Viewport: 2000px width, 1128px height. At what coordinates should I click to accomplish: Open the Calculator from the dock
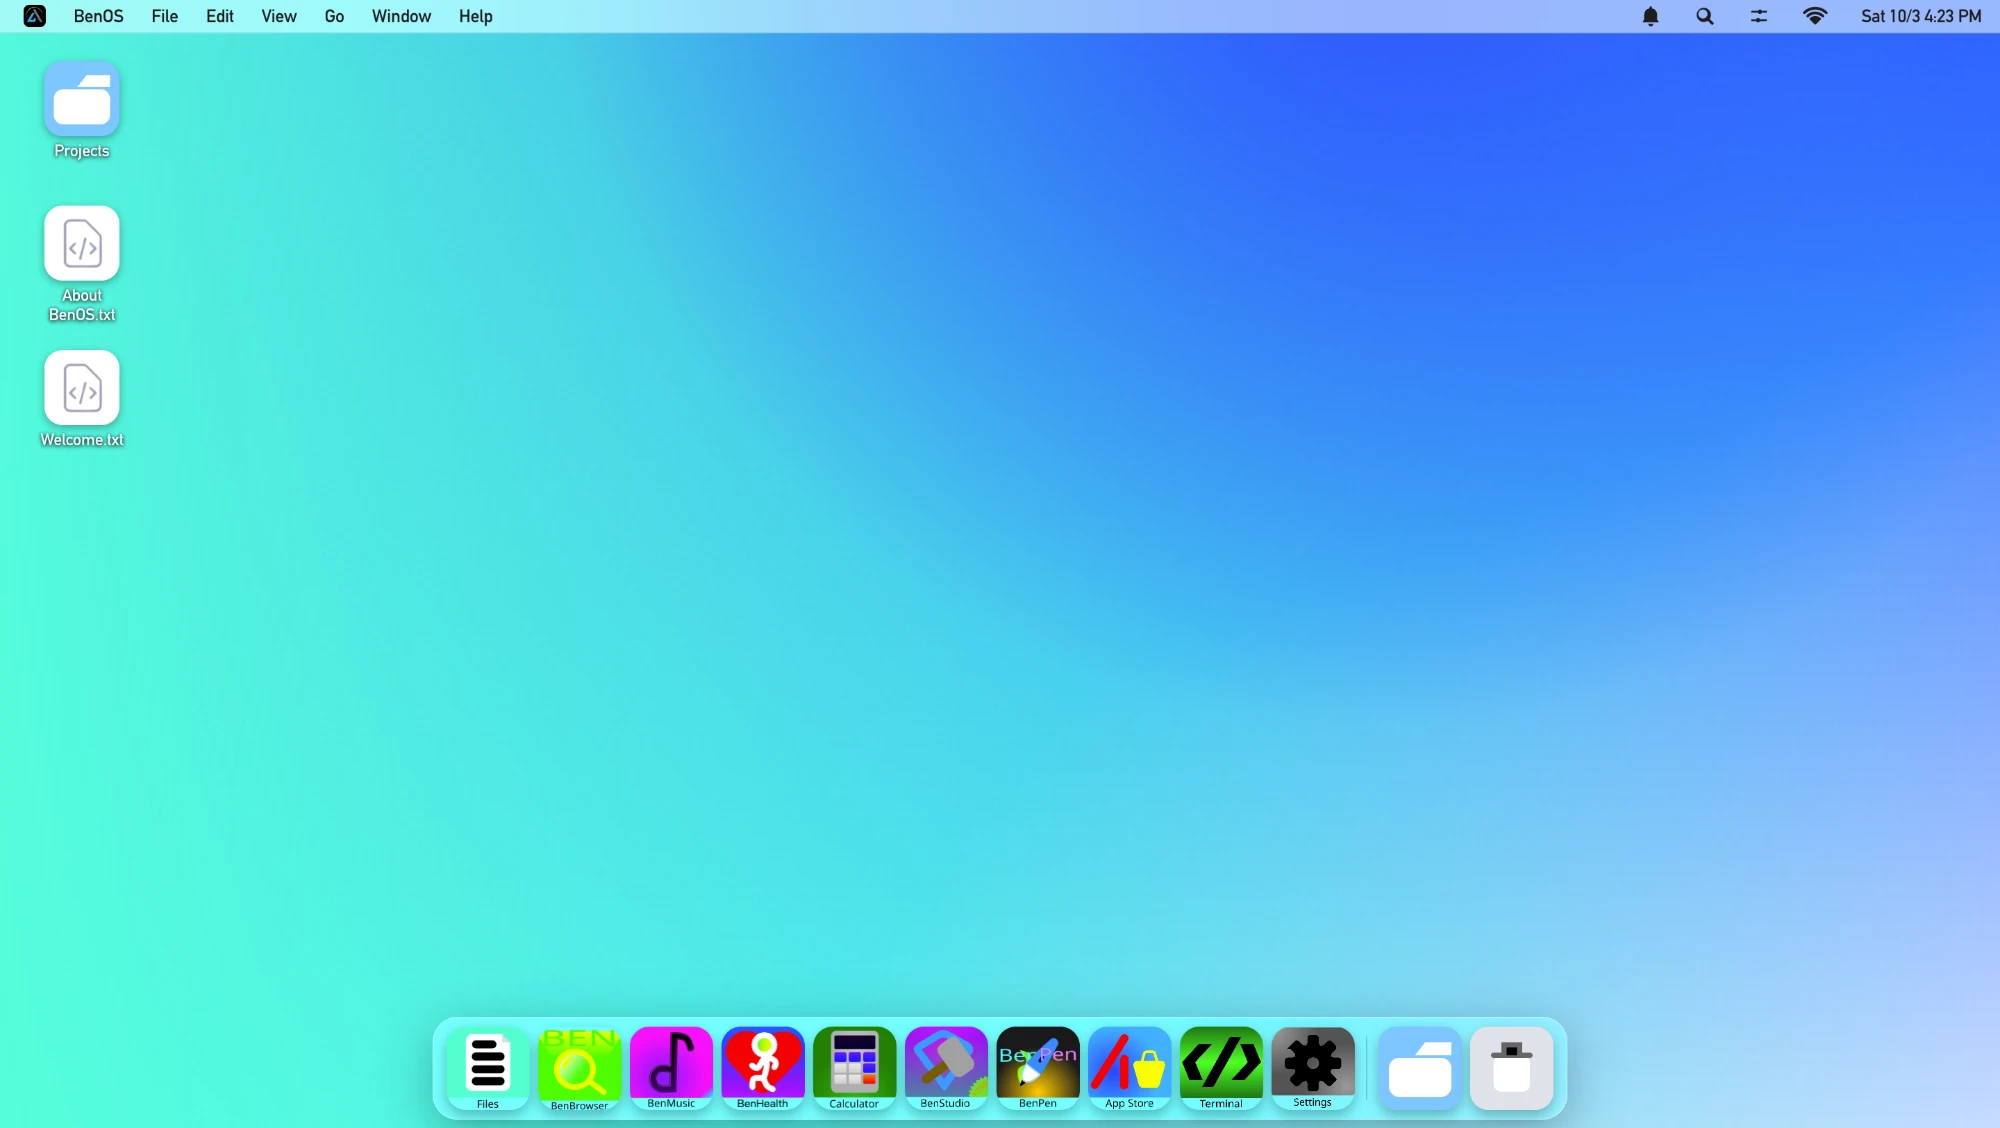click(x=855, y=1067)
